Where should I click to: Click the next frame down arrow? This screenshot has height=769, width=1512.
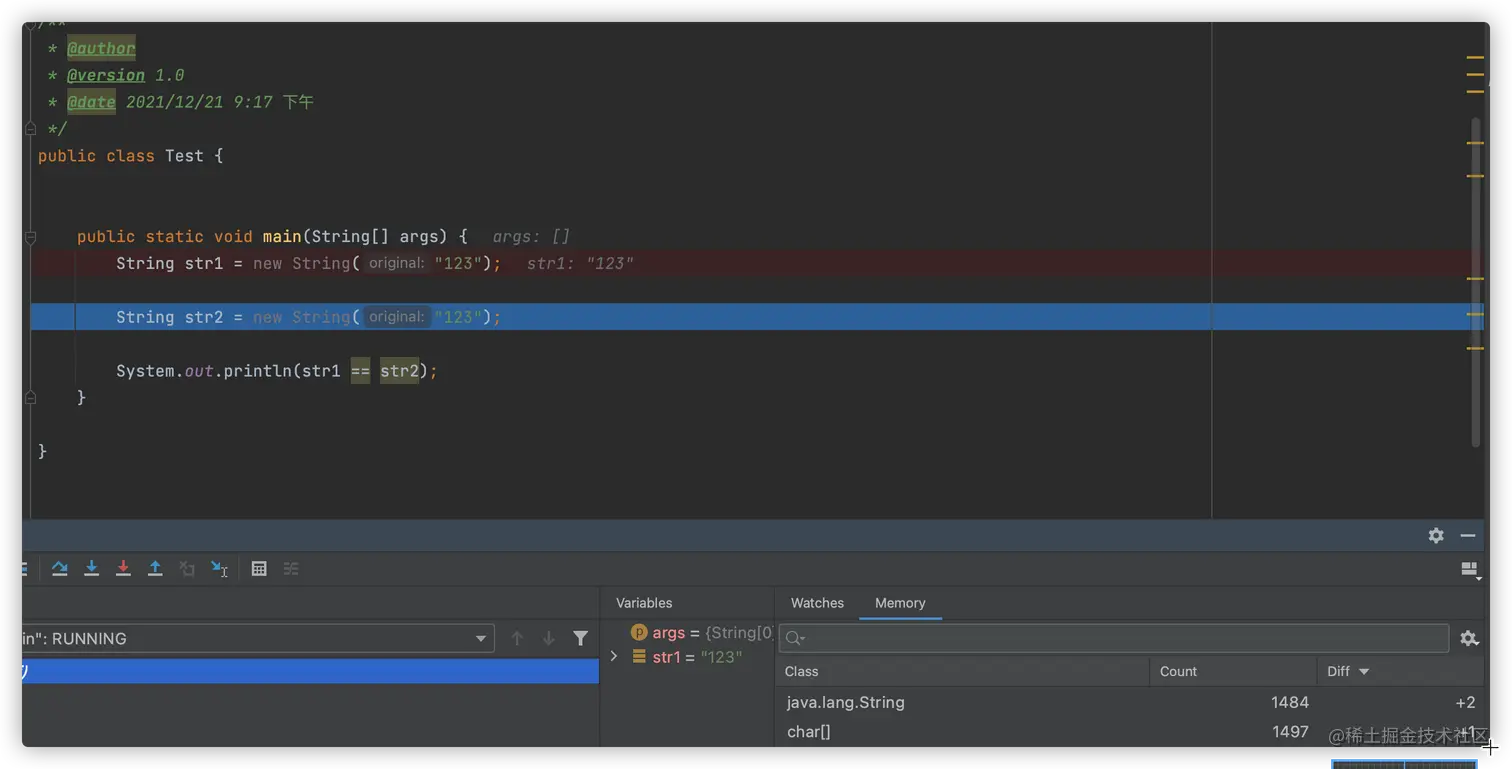(549, 638)
